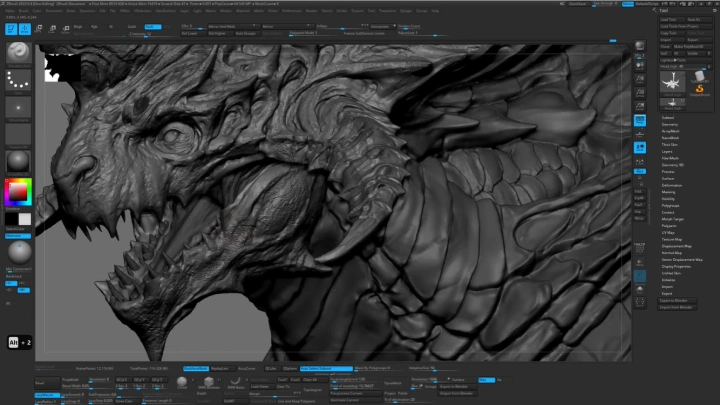Expand the Polygroups section
Image resolution: width=720 pixels, height=405 pixels.
tap(670, 205)
